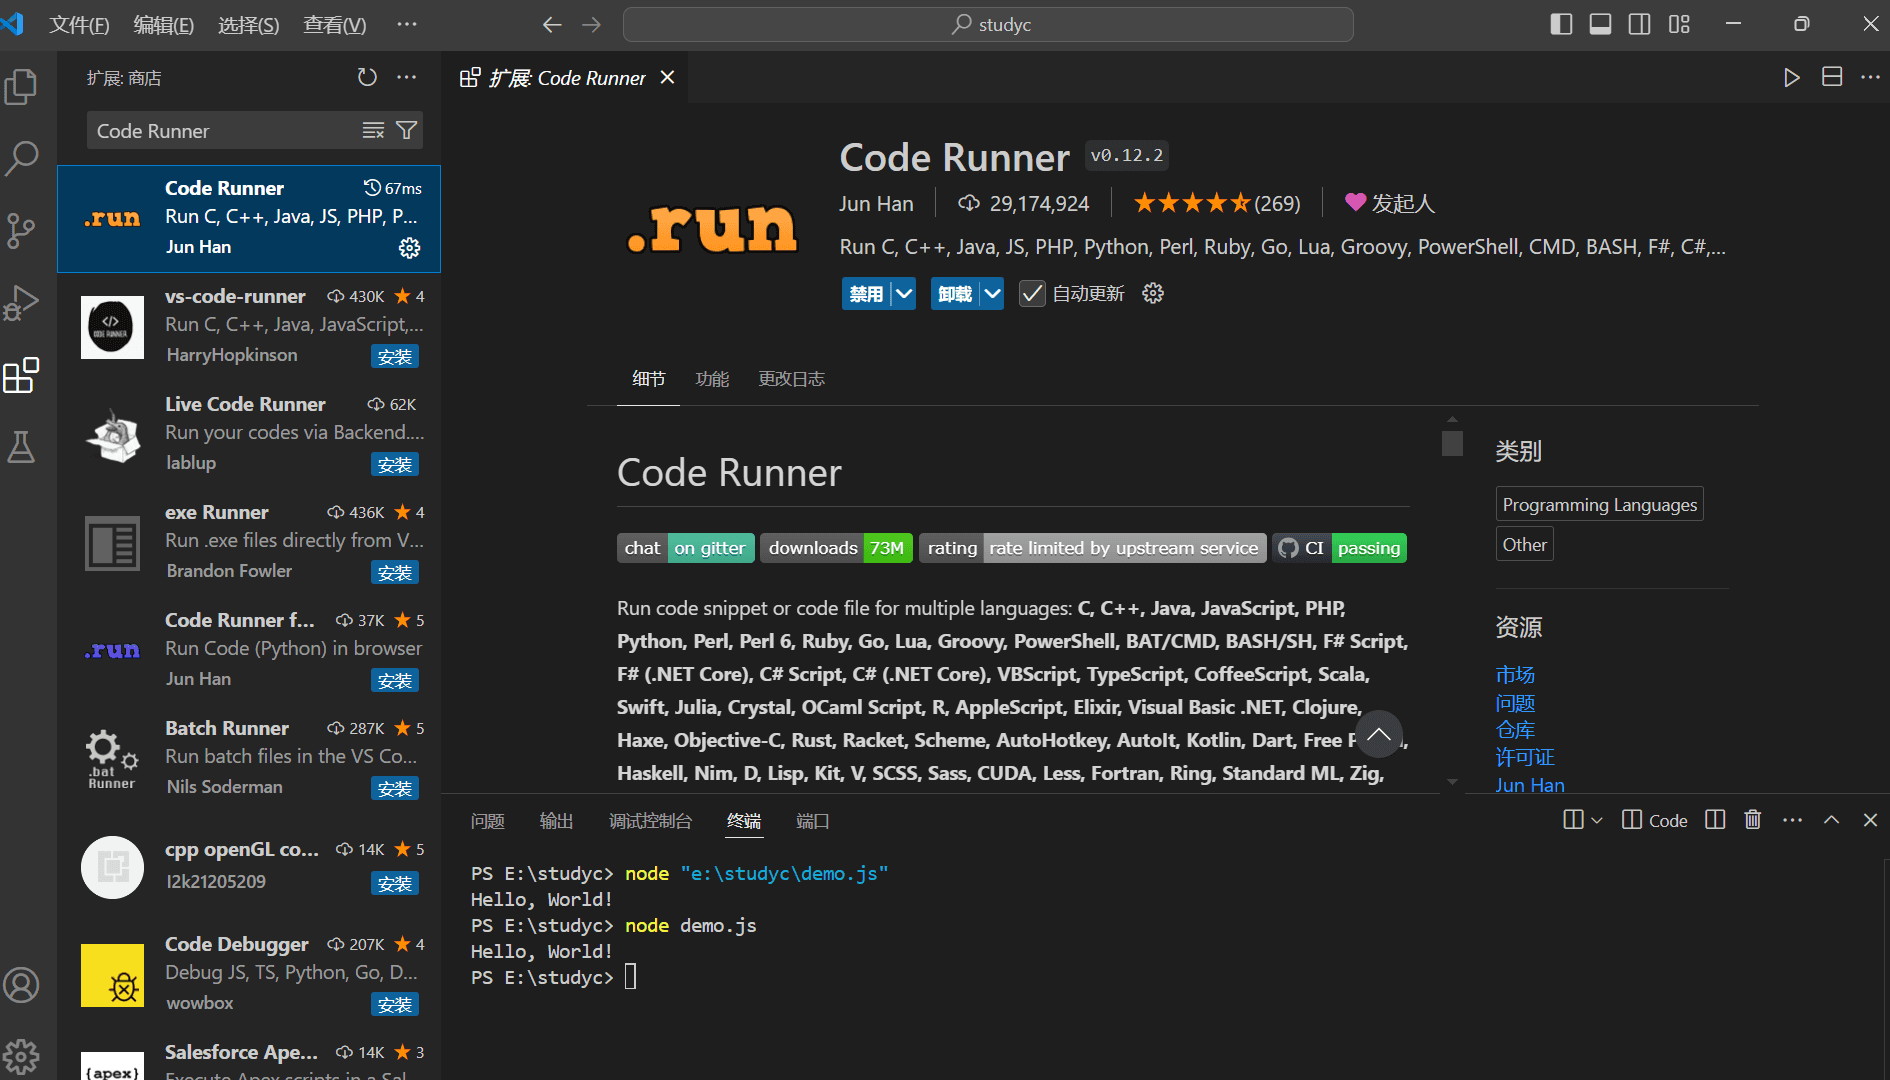The height and width of the screenshot is (1080, 1890).
Task: Toggle primary sidebar visibility in title bar
Action: [1561, 24]
